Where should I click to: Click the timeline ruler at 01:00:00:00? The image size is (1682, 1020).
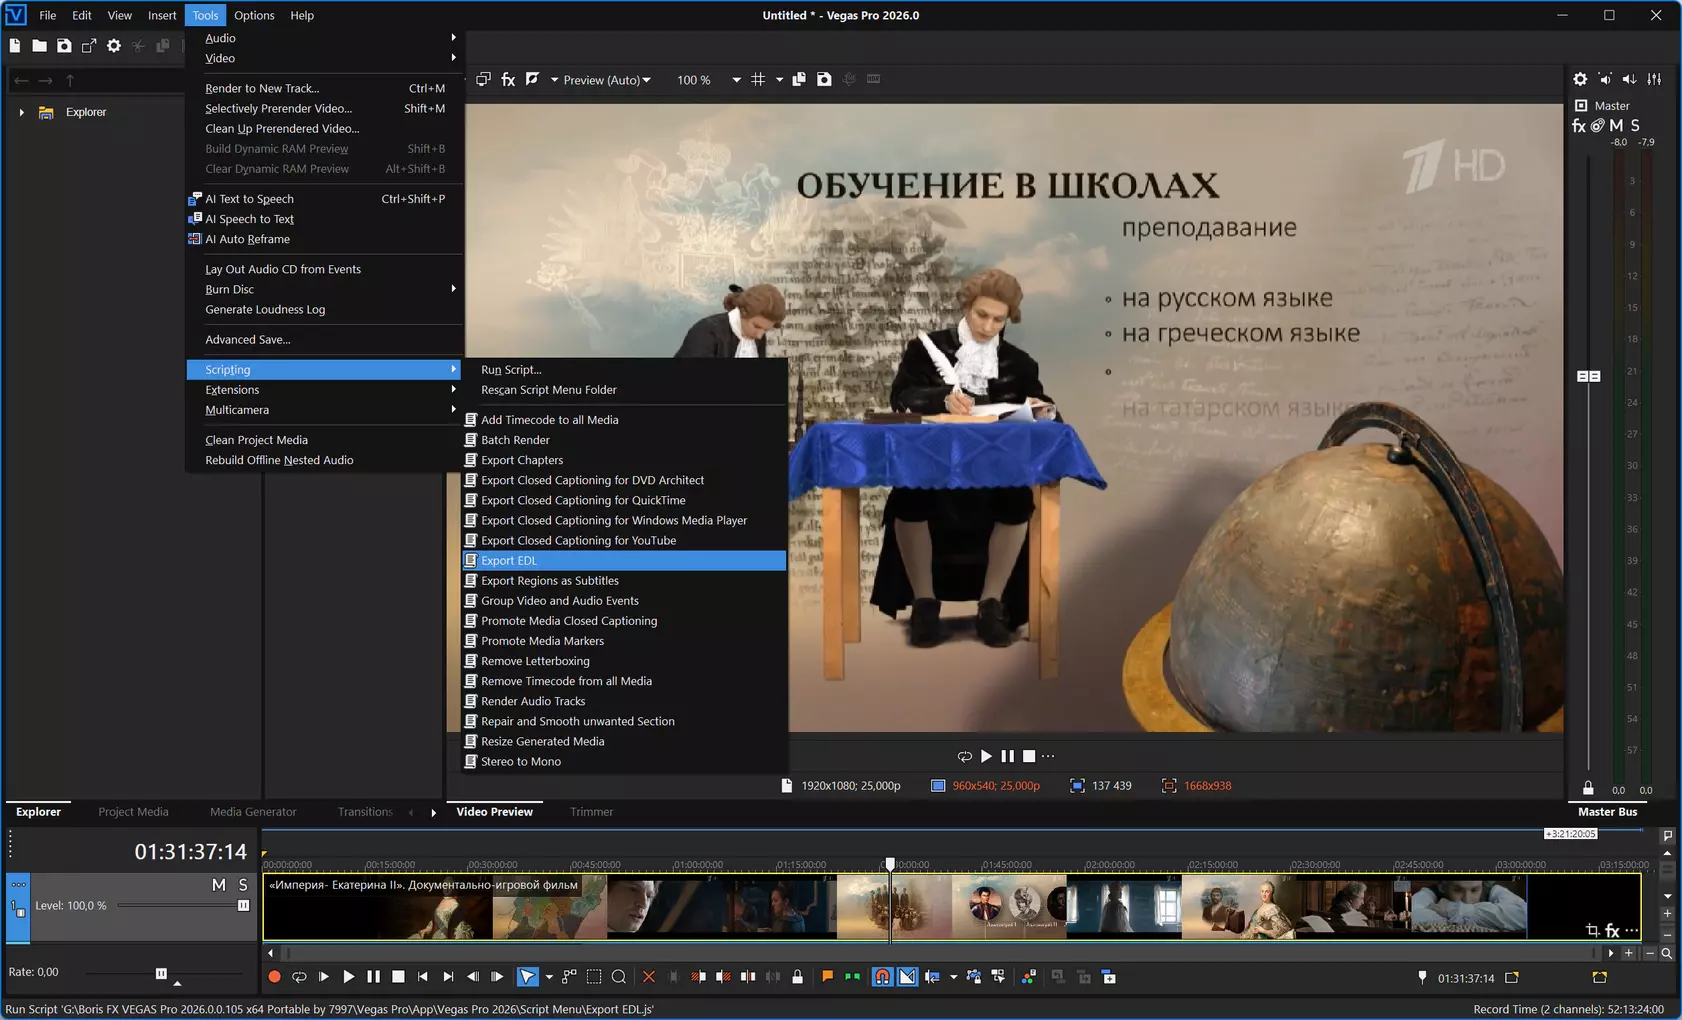click(698, 864)
